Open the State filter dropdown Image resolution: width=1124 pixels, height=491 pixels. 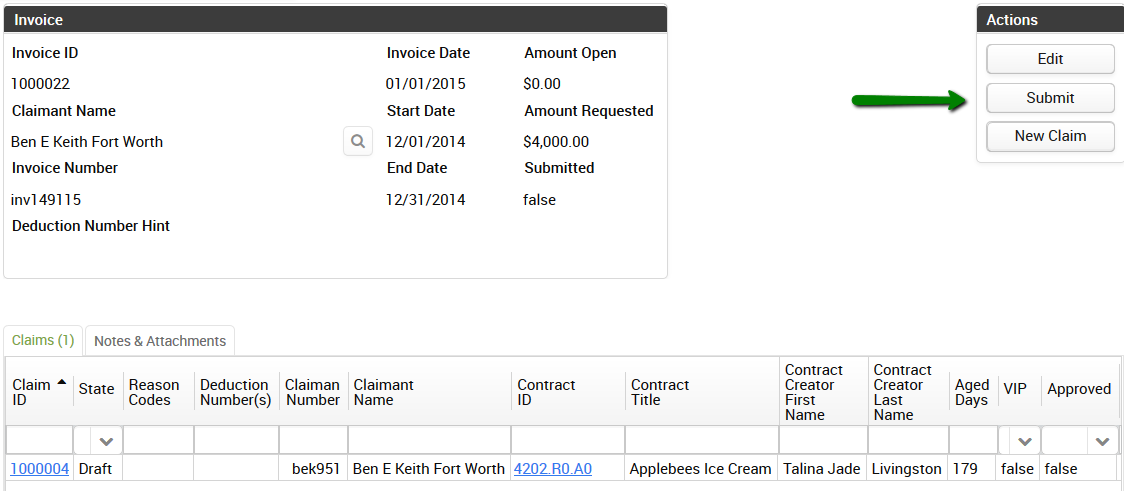pos(106,441)
